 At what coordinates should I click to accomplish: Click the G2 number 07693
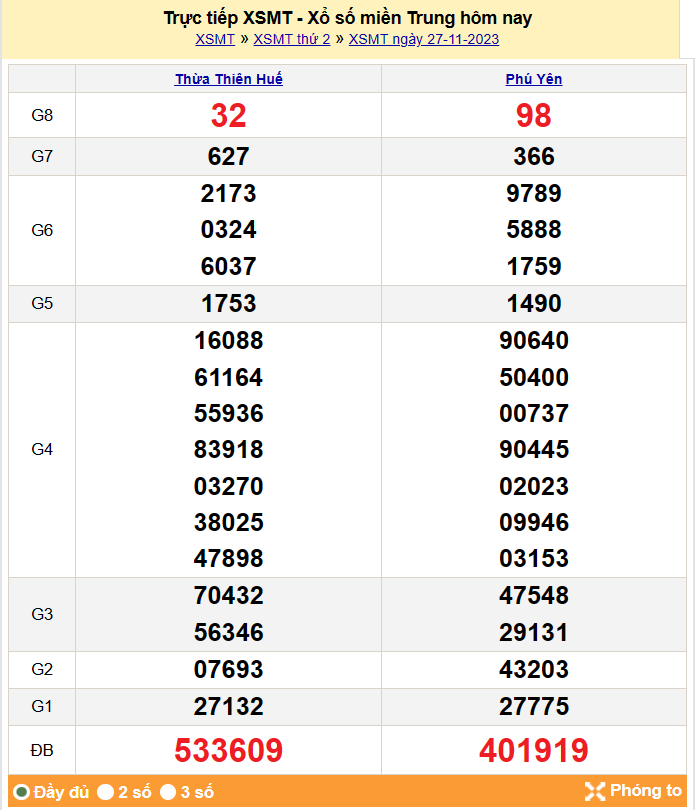228,669
